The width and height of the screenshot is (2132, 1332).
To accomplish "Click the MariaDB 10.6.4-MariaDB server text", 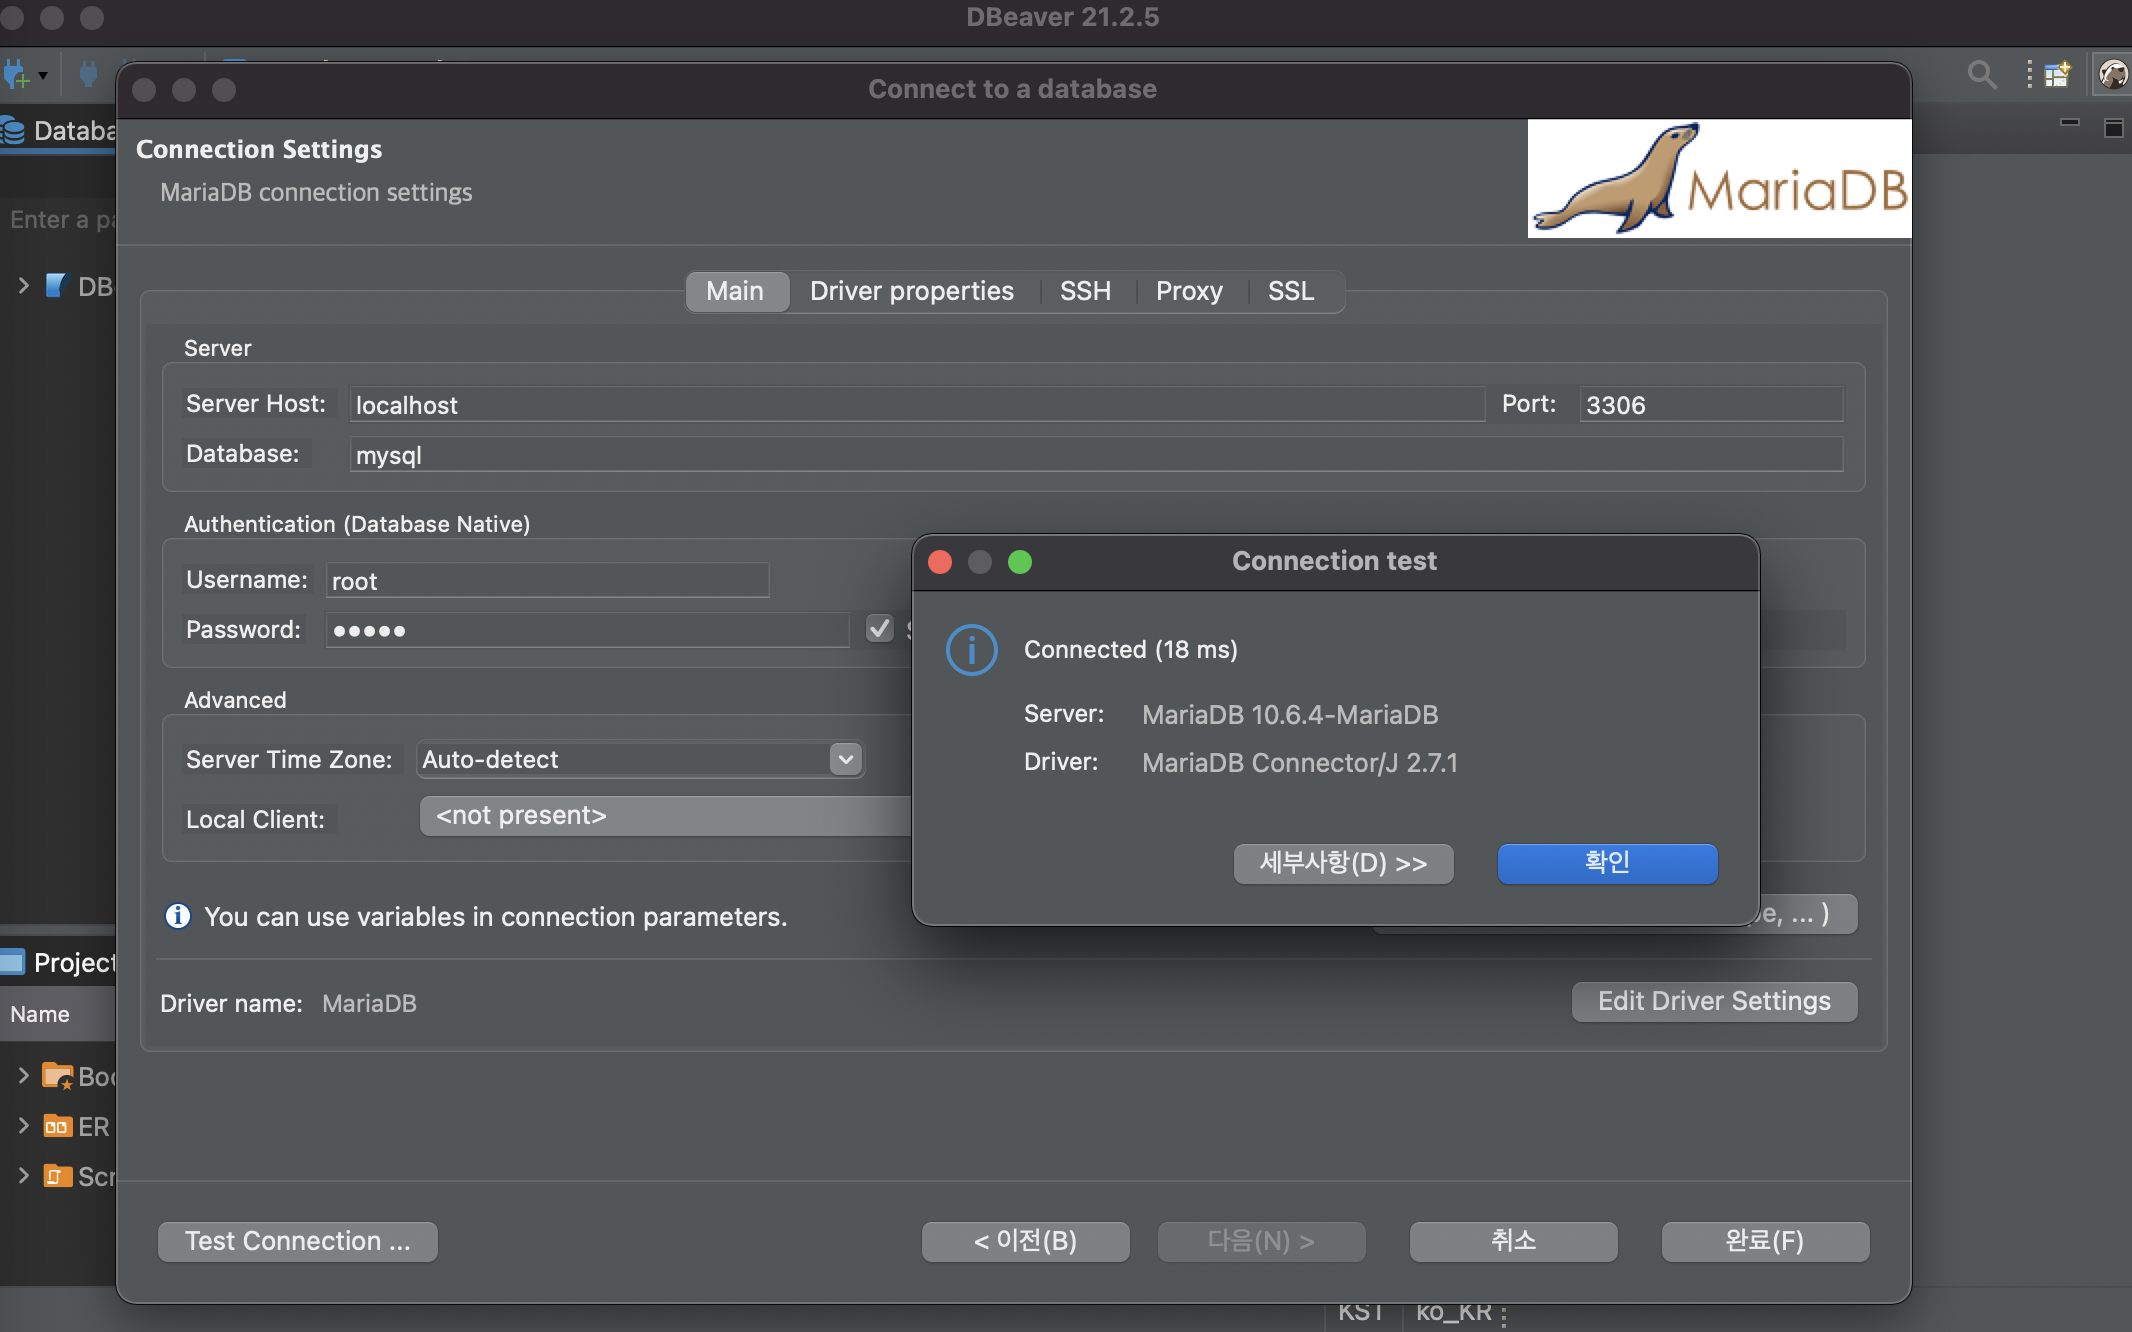I will point(1290,715).
